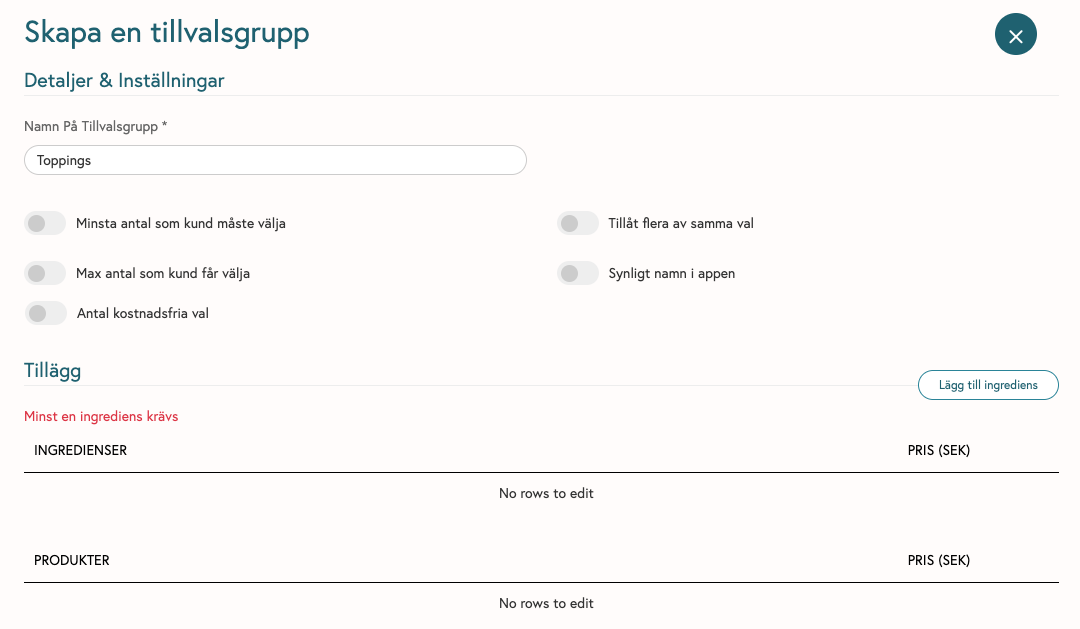Click the Tillåt flera av samma val label text
This screenshot has width=1080, height=629.
pyautogui.click(x=681, y=223)
